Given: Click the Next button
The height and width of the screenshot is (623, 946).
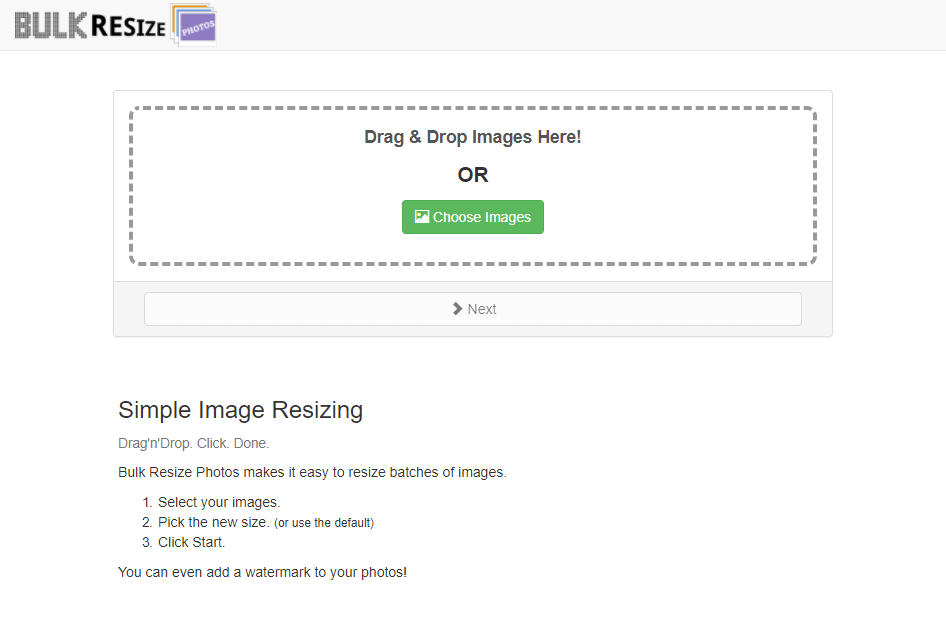Looking at the screenshot, I should pyautogui.click(x=472, y=309).
